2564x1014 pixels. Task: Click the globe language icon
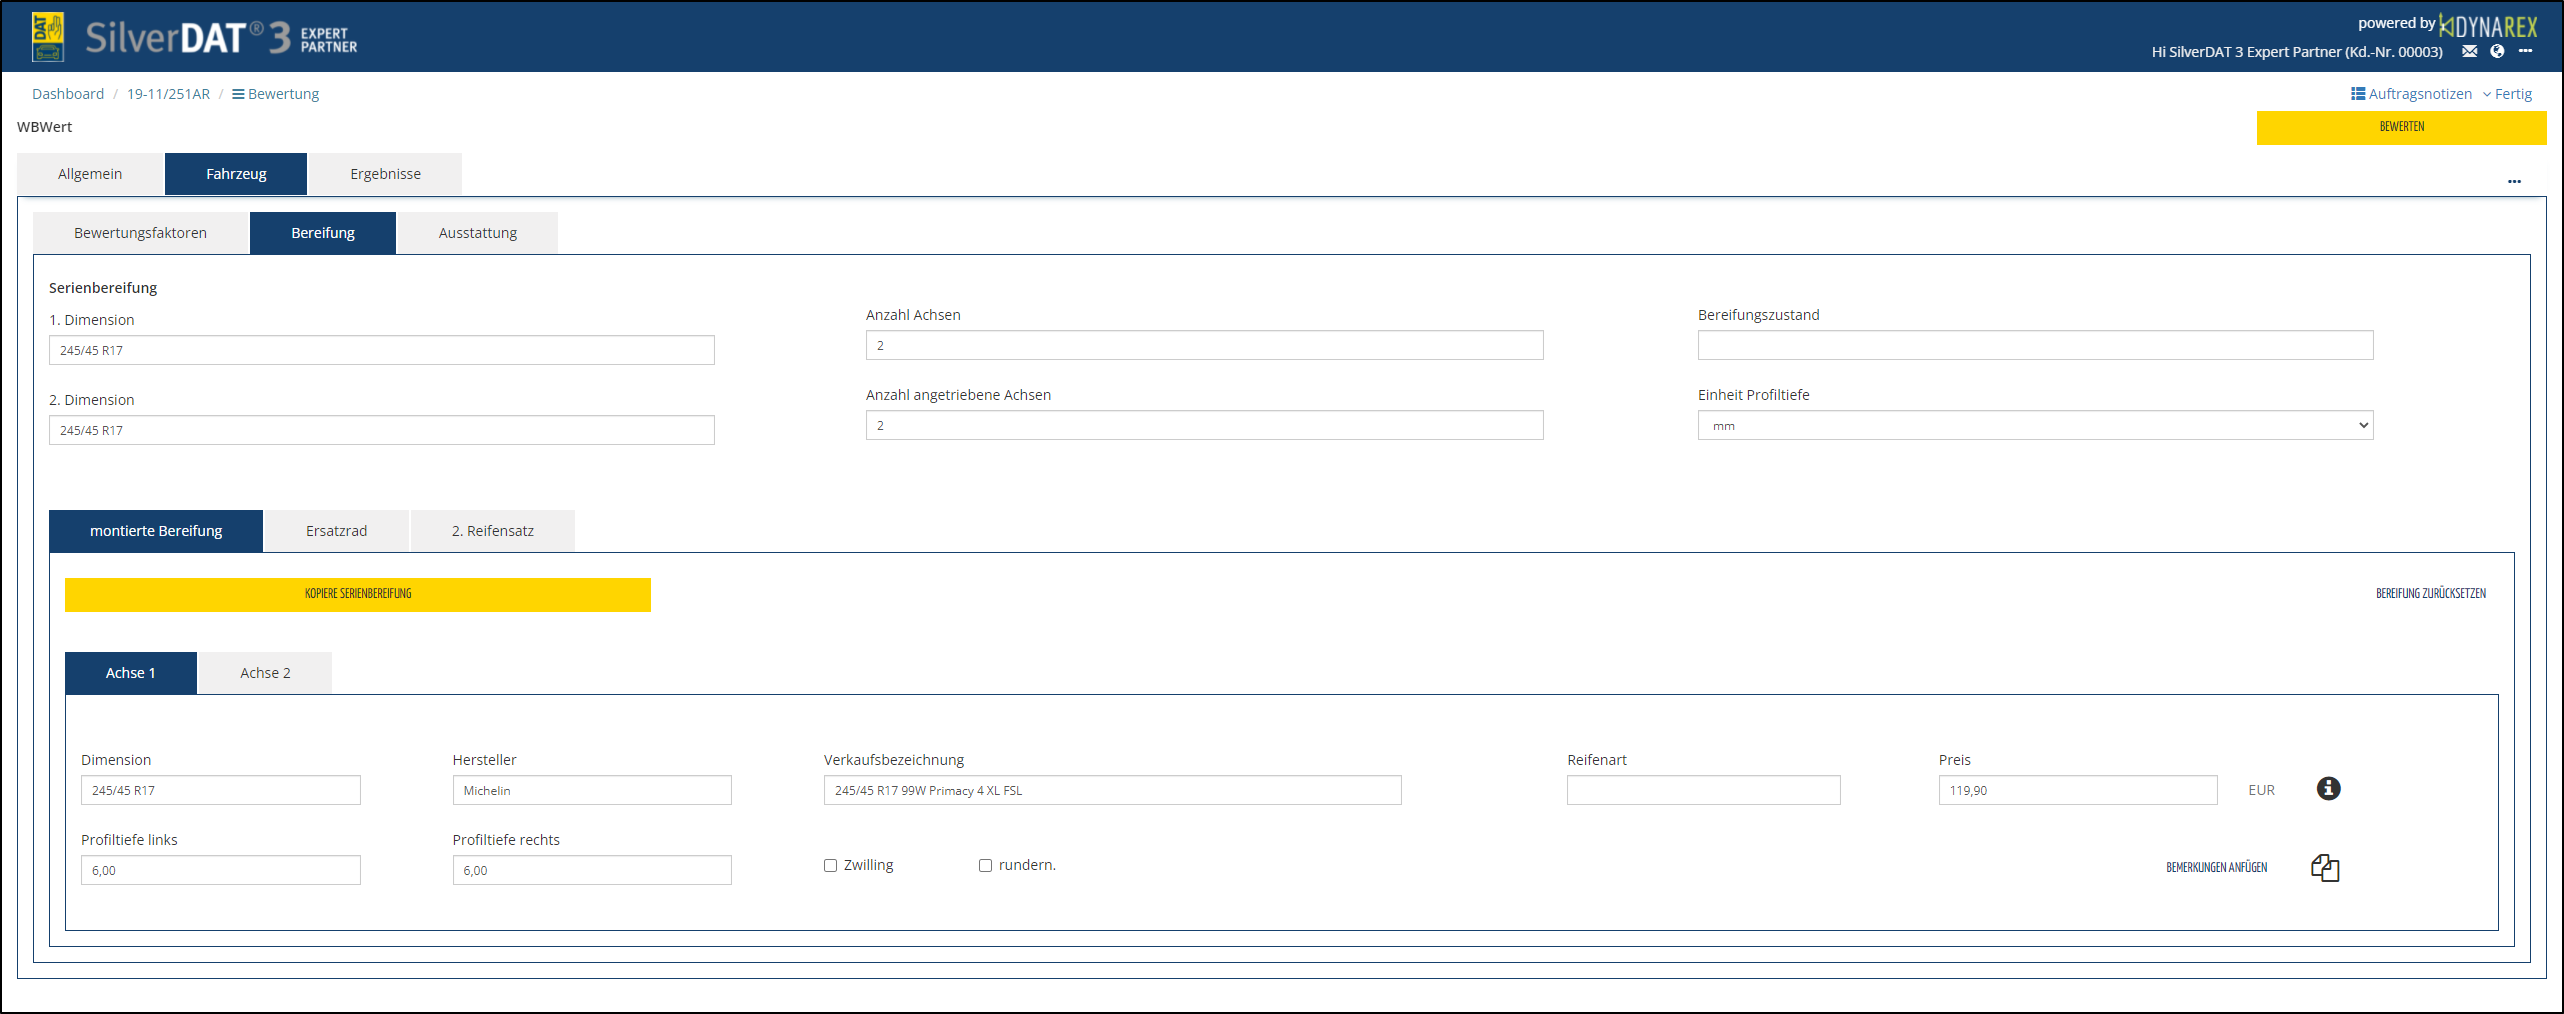(2497, 51)
